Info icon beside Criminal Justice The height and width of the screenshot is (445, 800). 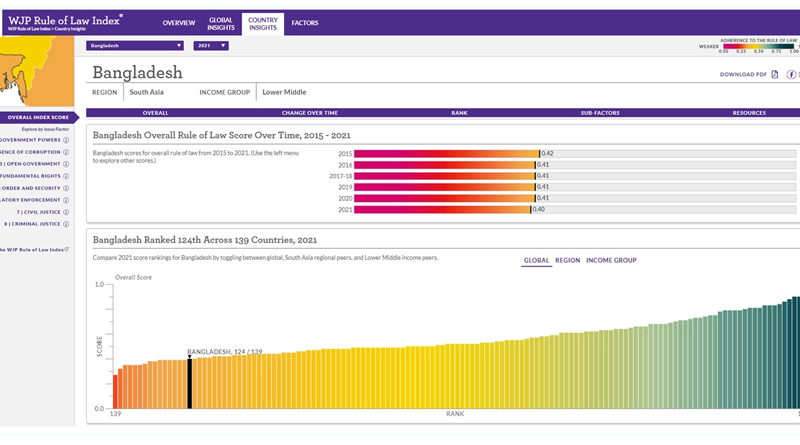click(x=66, y=224)
